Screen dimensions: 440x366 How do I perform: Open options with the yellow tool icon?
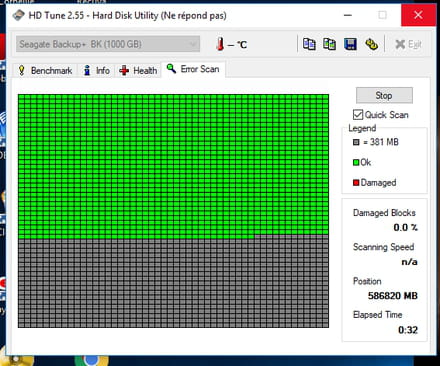tap(371, 44)
